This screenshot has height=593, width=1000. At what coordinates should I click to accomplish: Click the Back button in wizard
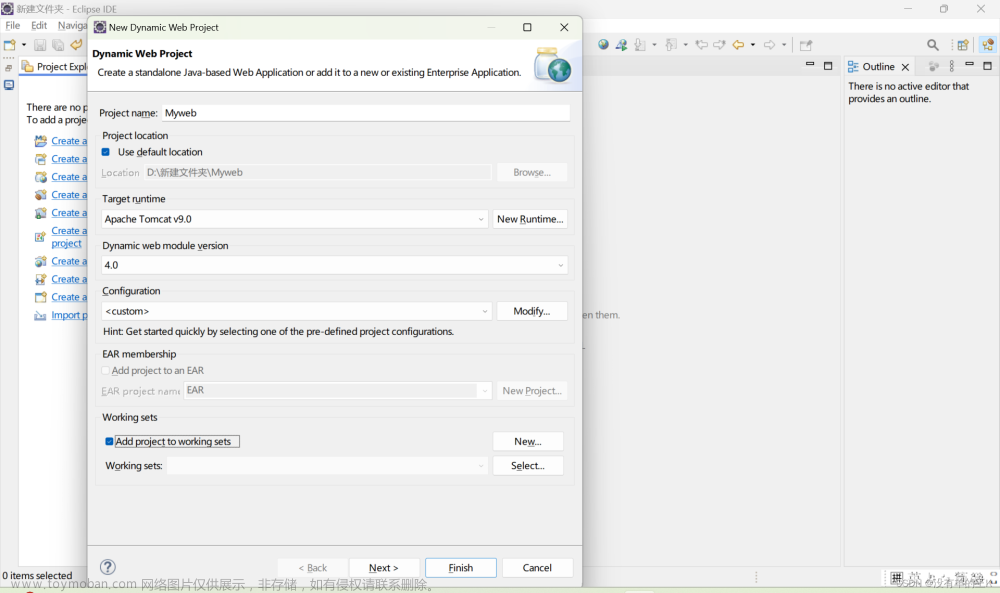[x=312, y=567]
